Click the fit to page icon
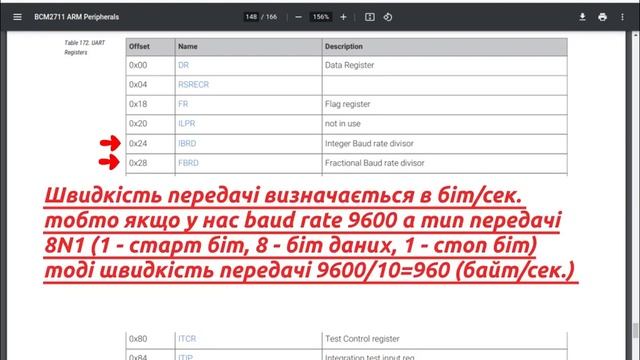Screen dimensions: 640x360 (369, 17)
